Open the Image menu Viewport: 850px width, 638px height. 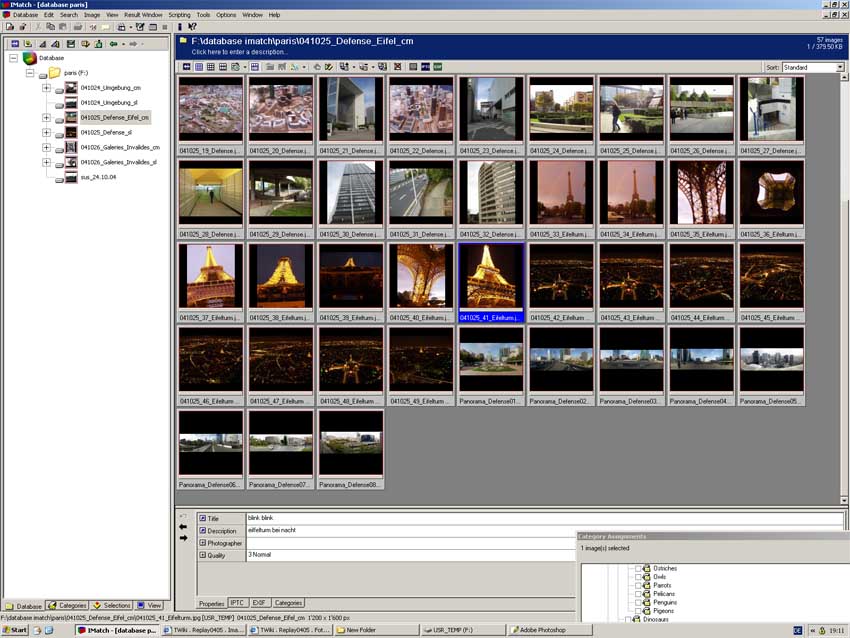pyautogui.click(x=92, y=15)
